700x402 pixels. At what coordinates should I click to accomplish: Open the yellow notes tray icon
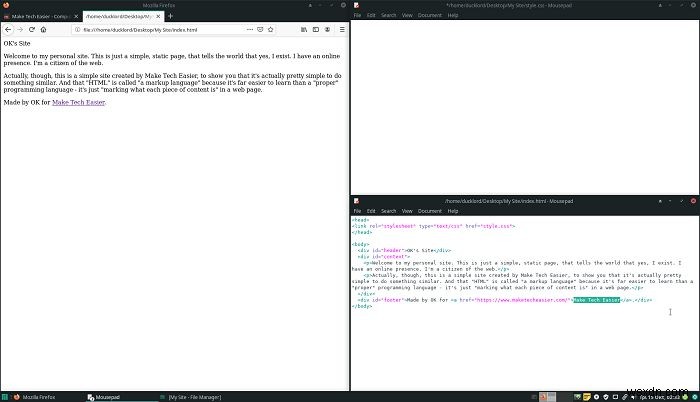coord(587,397)
